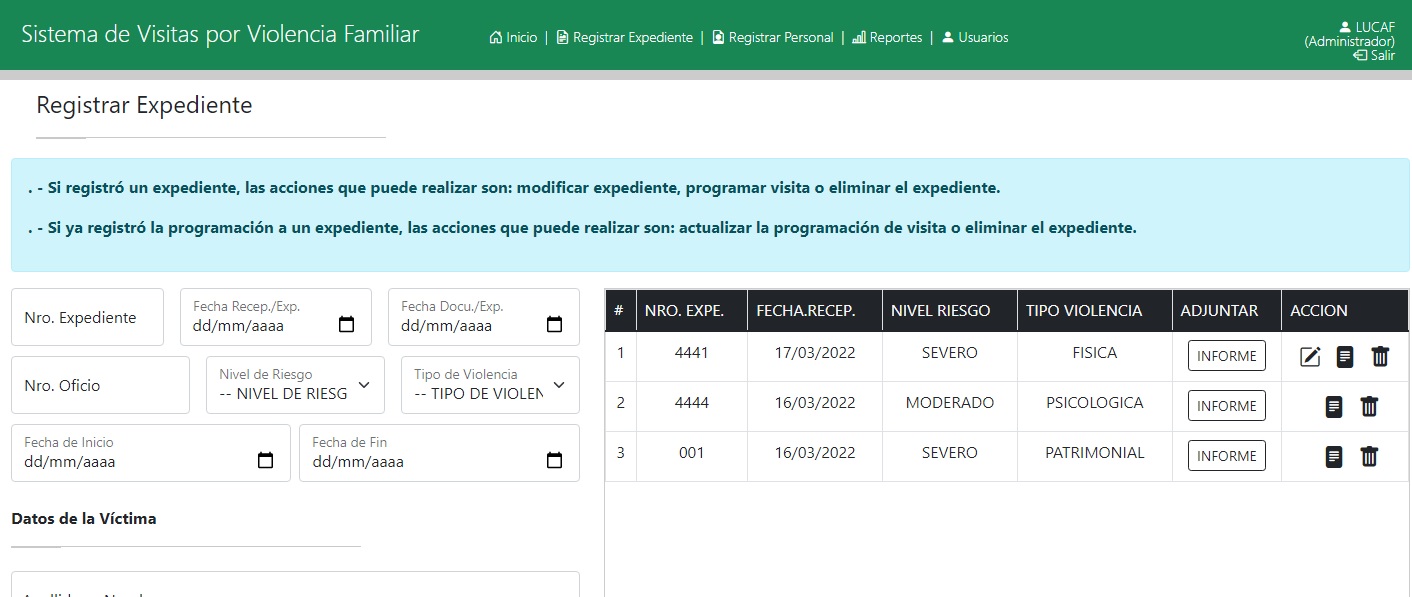Expand the Tipo de Violencia dropdown
Image resolution: width=1412 pixels, height=597 pixels.
click(x=490, y=385)
